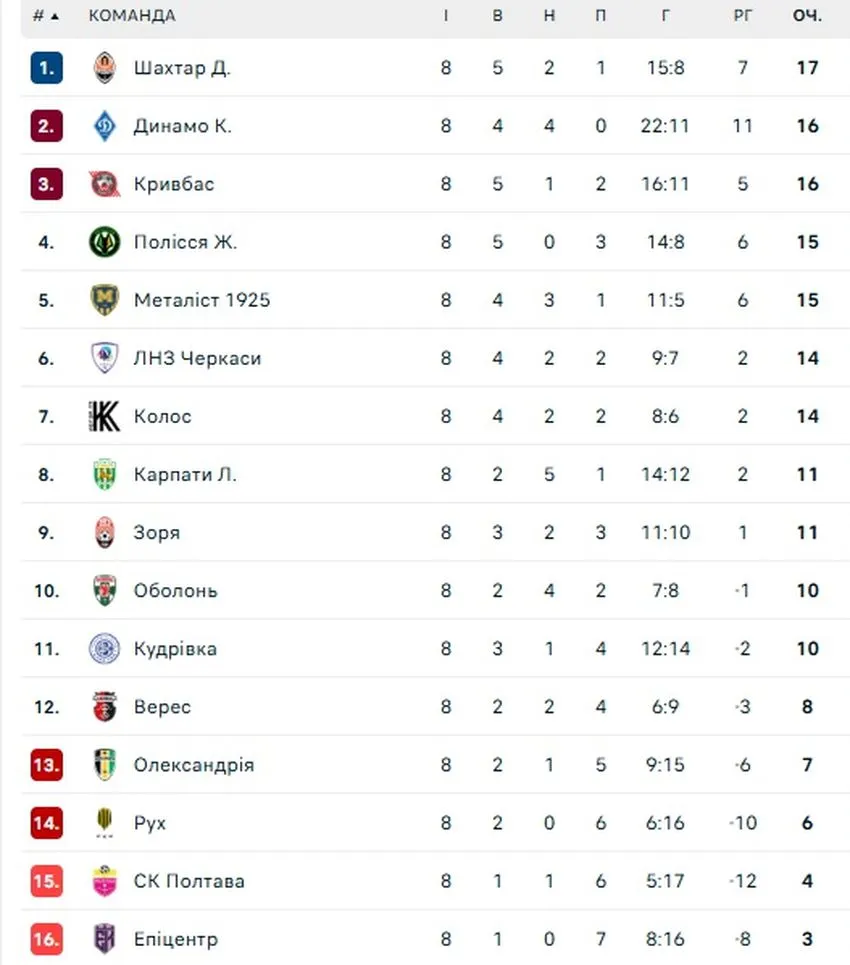This screenshot has height=965, width=850.
Task: Click the blue rank 1 position badge
Action: tap(46, 68)
